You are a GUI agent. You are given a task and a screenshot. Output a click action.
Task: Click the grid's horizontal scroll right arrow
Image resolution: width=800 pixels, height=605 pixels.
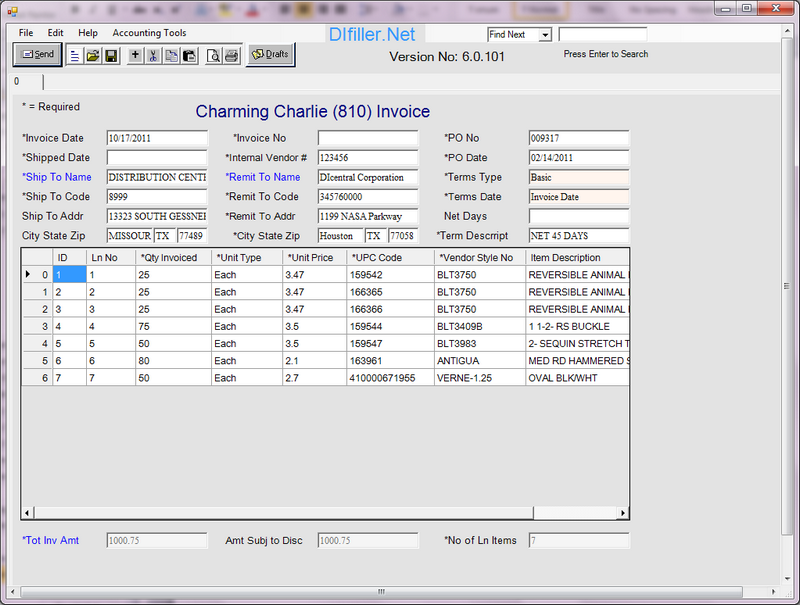coord(622,513)
